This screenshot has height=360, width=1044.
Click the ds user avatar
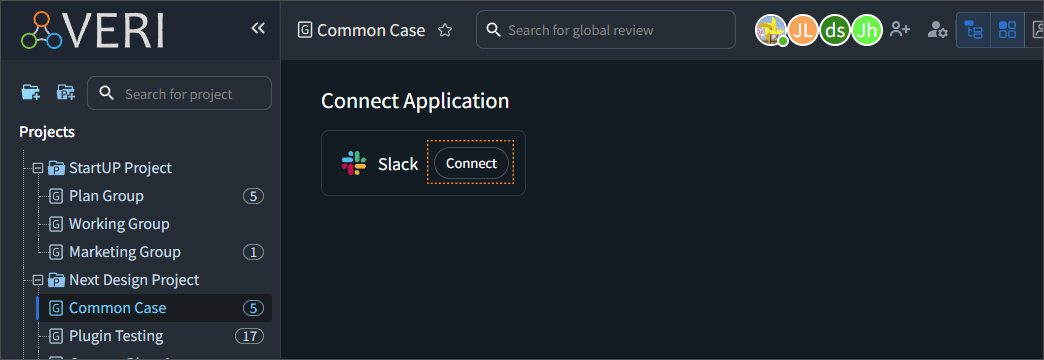pyautogui.click(x=835, y=30)
